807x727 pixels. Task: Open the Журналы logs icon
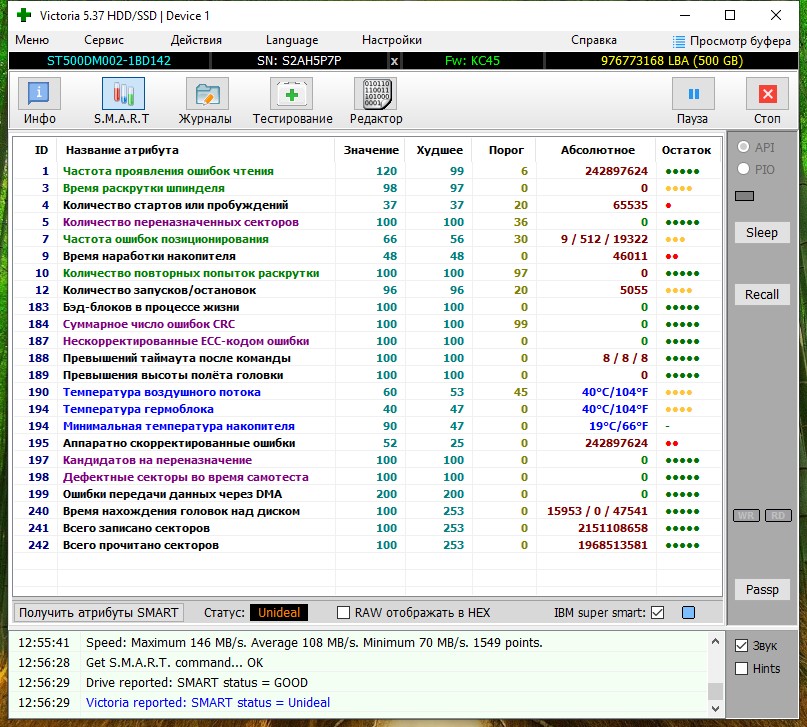point(207,94)
